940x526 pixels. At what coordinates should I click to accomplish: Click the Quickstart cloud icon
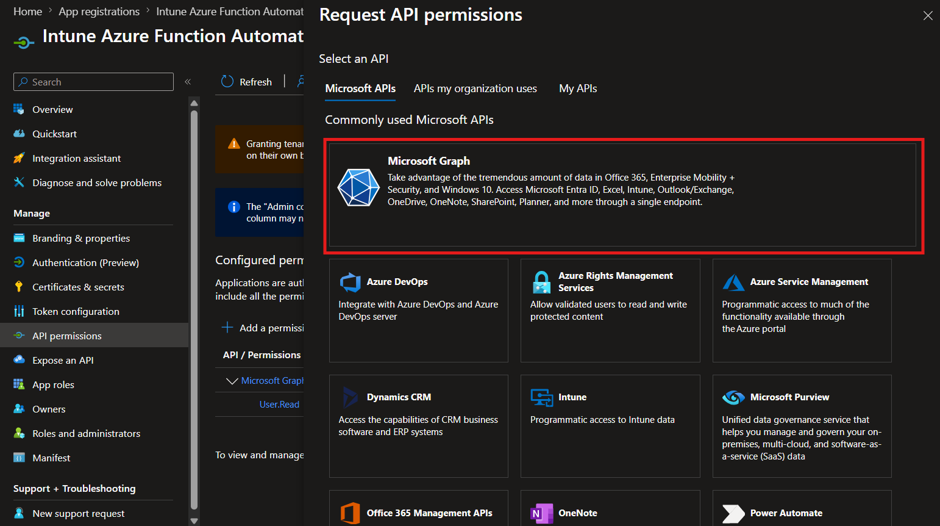19,134
